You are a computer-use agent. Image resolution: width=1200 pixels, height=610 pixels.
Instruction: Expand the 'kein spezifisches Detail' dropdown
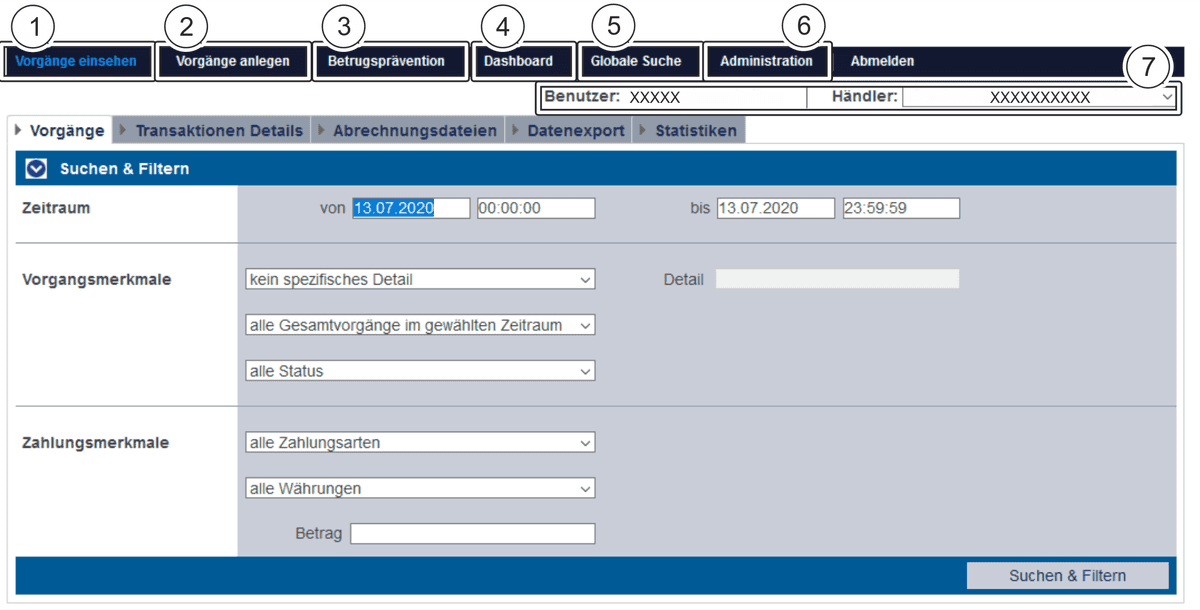(x=420, y=280)
